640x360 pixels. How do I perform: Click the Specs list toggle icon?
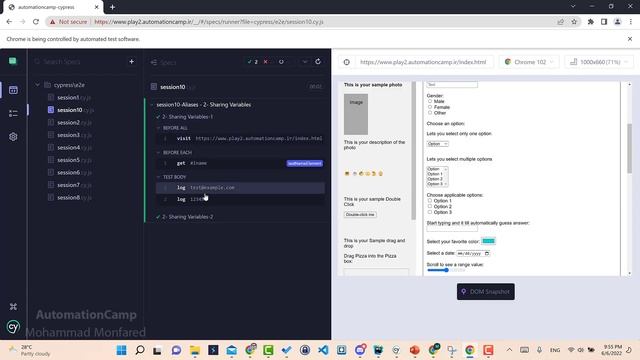coord(154,62)
